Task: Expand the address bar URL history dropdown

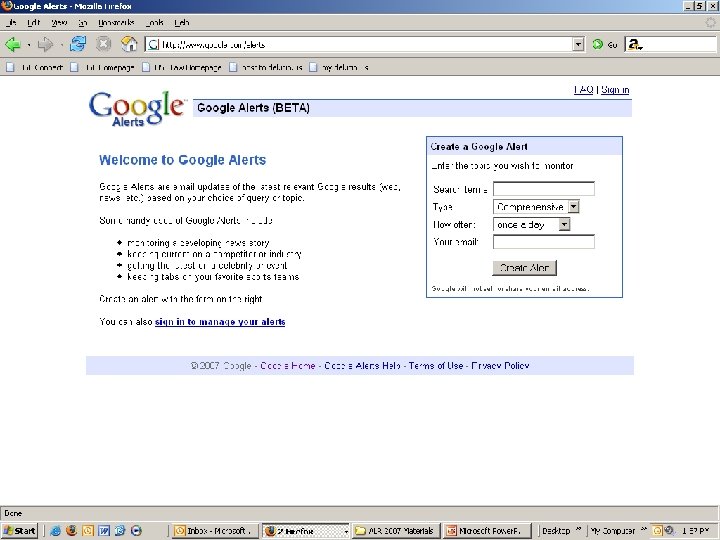Action: 579,45
